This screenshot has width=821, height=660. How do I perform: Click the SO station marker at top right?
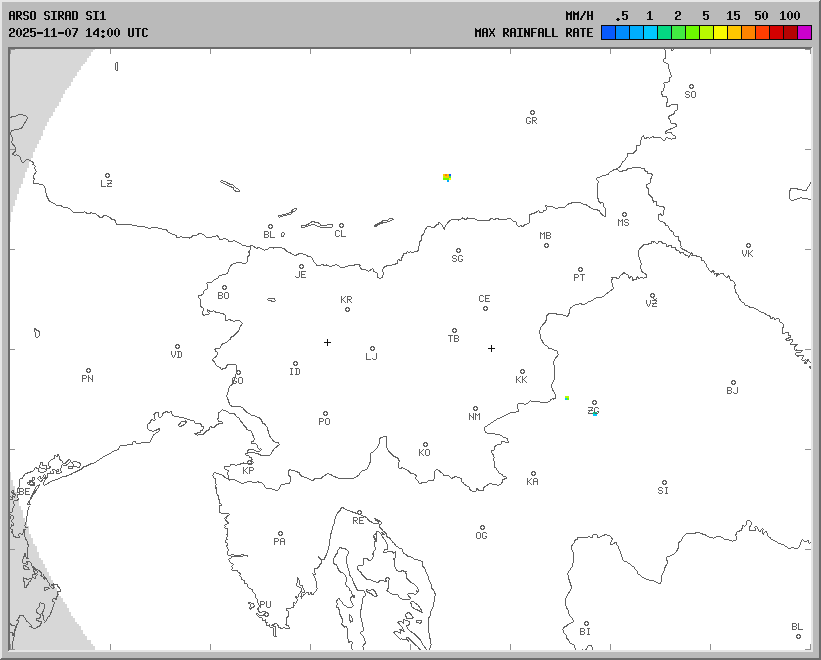(x=688, y=87)
